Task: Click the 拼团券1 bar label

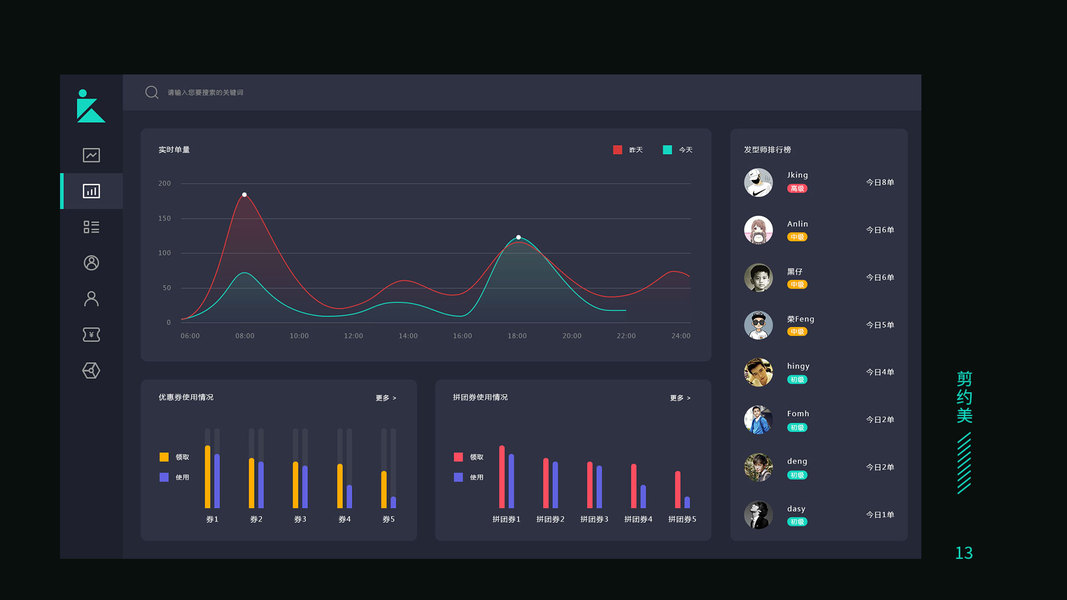Action: 506,519
